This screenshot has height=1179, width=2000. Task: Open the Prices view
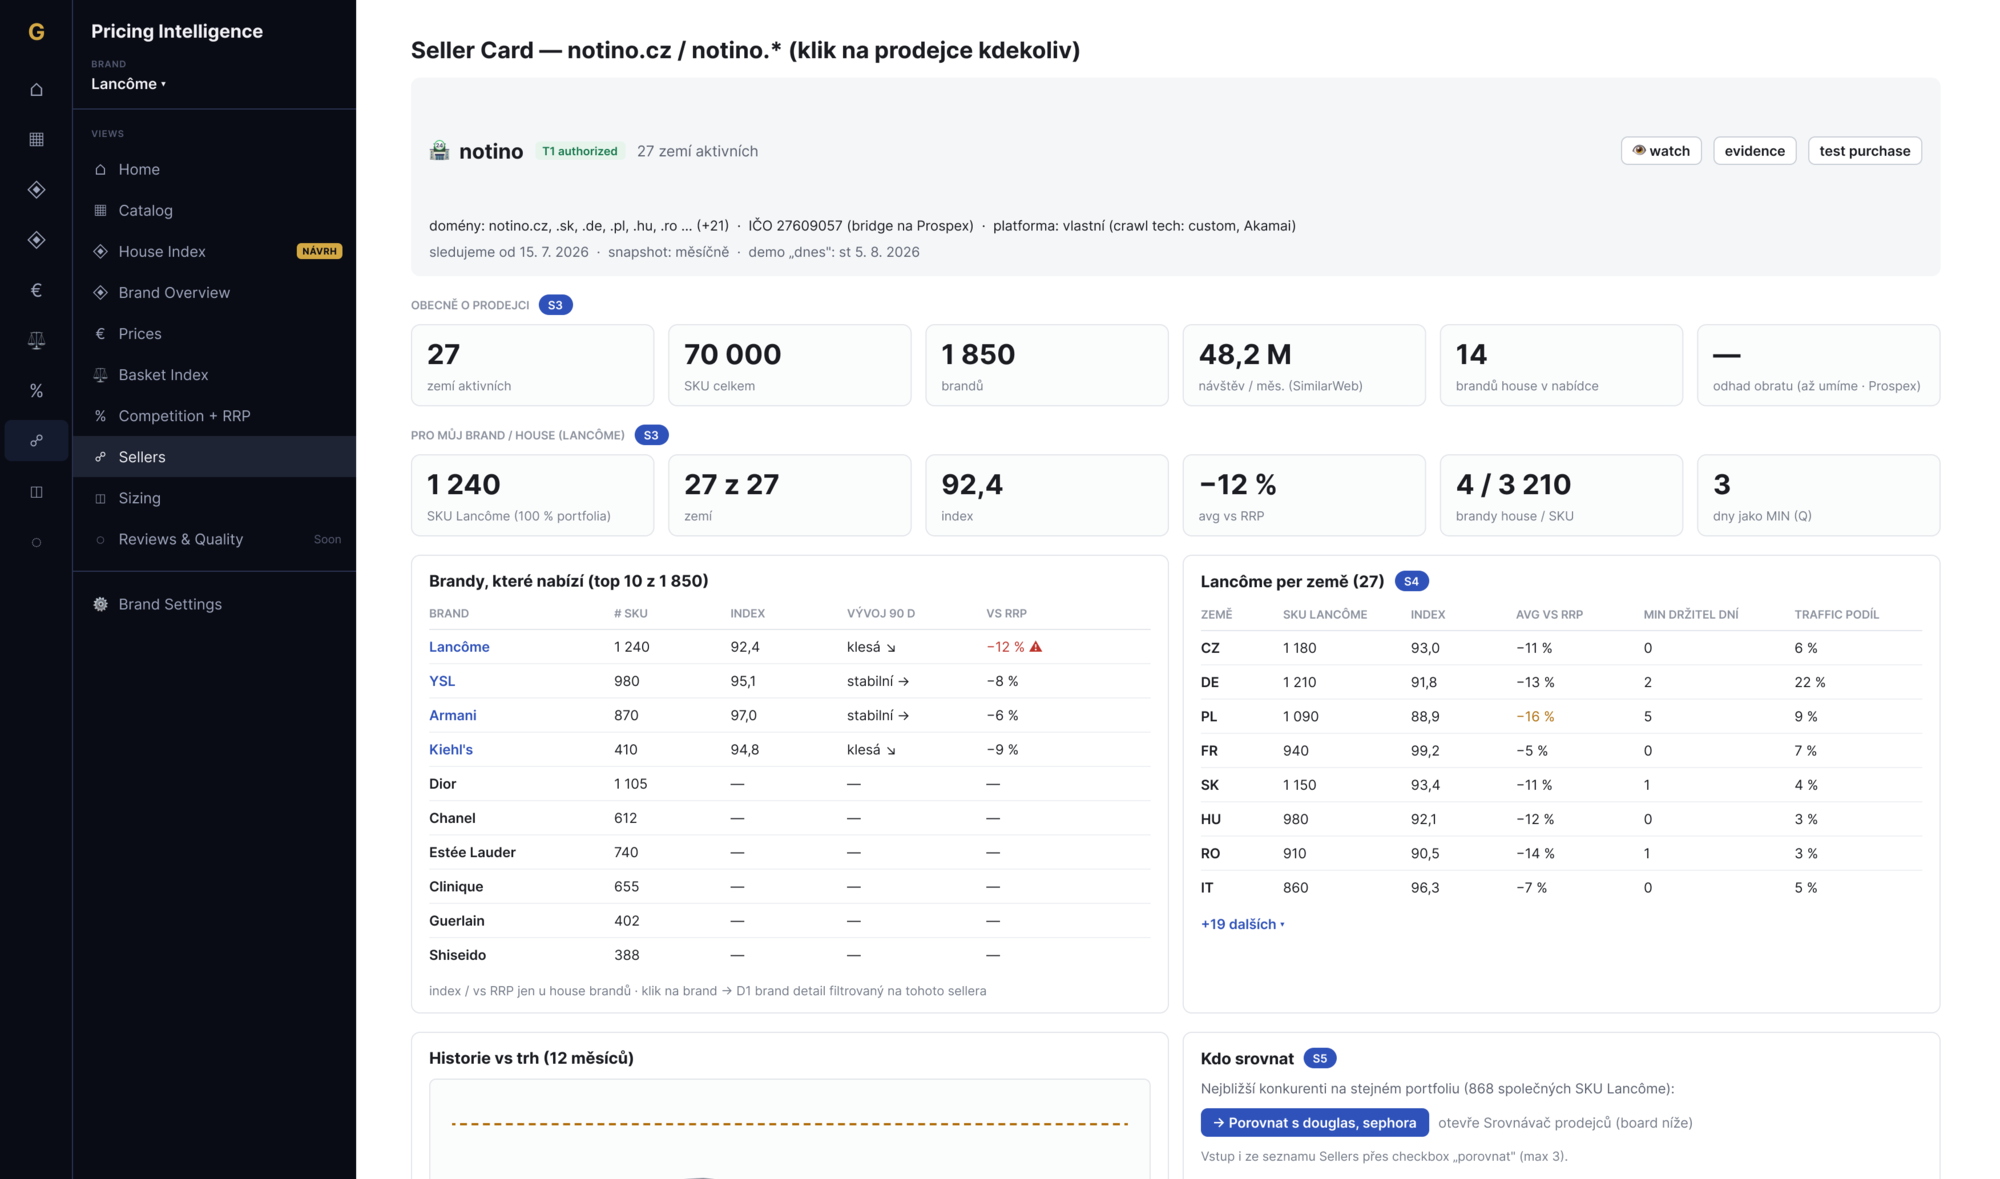pos(214,334)
